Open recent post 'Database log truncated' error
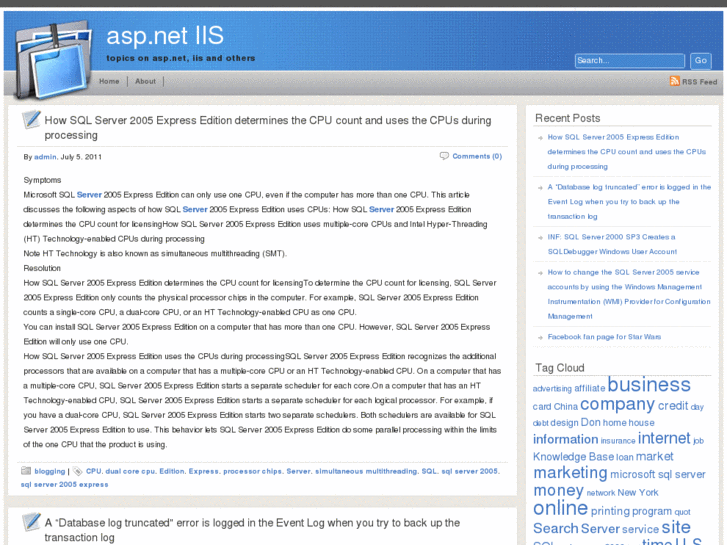Screen dimensions: 727x545 tap(629, 202)
